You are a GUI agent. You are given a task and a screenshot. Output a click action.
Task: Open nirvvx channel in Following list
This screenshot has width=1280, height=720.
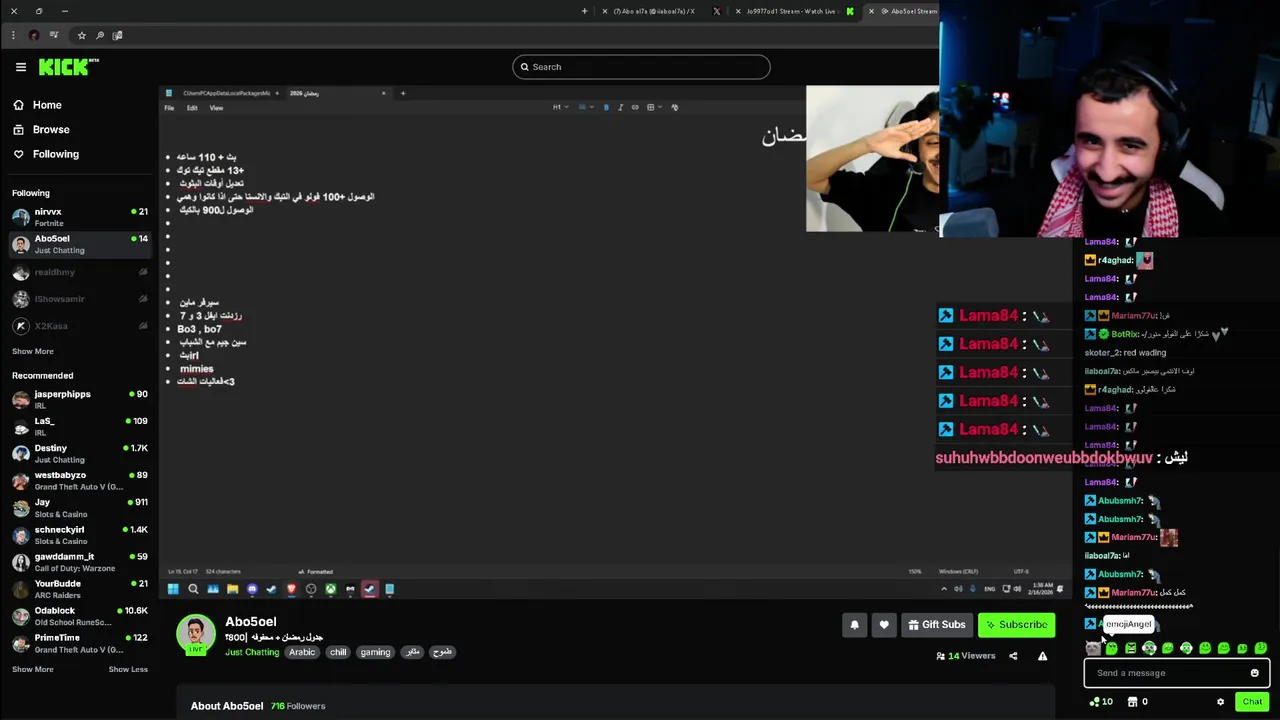[x=80, y=217]
